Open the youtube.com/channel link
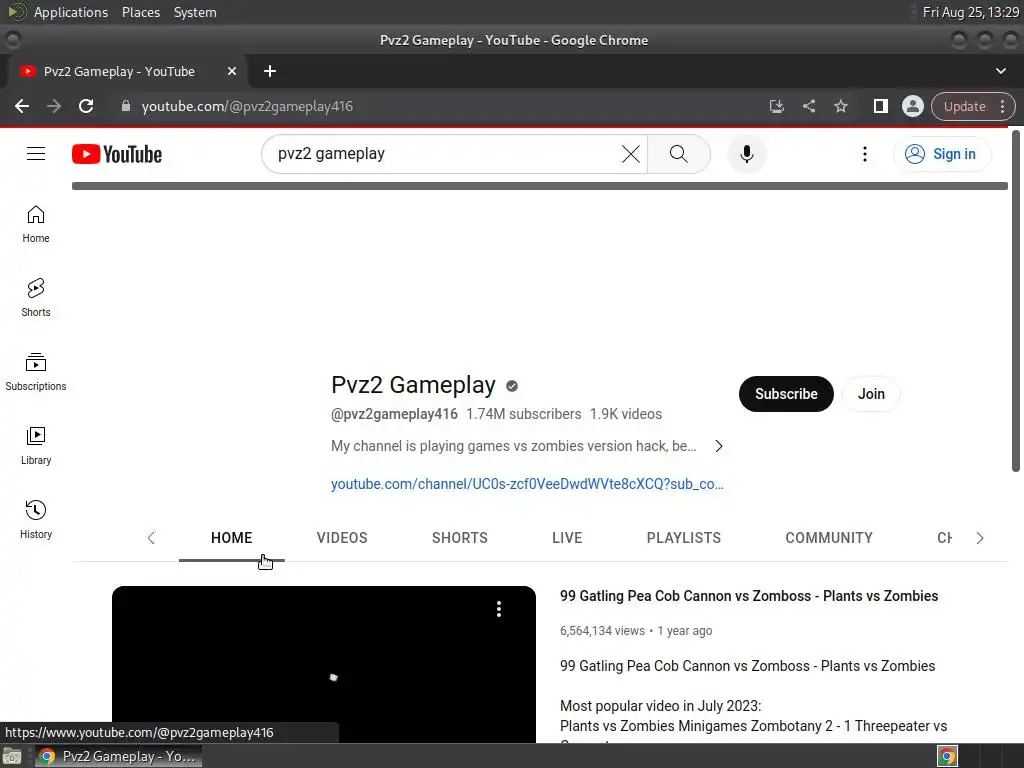 (x=527, y=485)
